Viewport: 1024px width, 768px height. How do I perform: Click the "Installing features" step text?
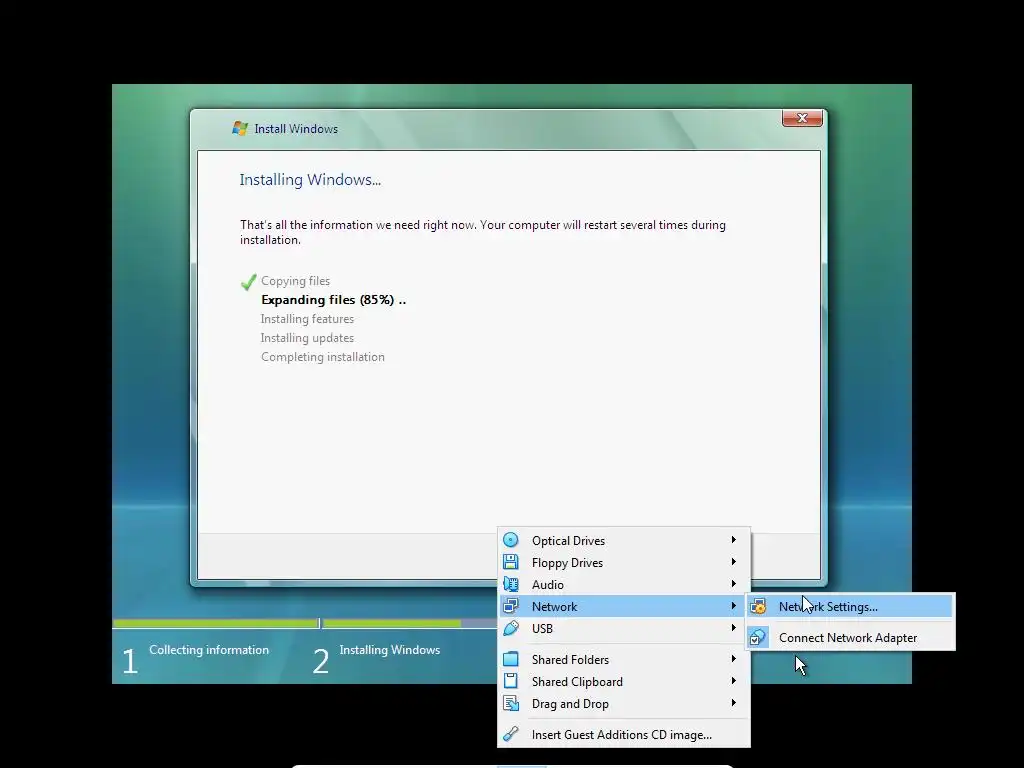click(x=307, y=319)
